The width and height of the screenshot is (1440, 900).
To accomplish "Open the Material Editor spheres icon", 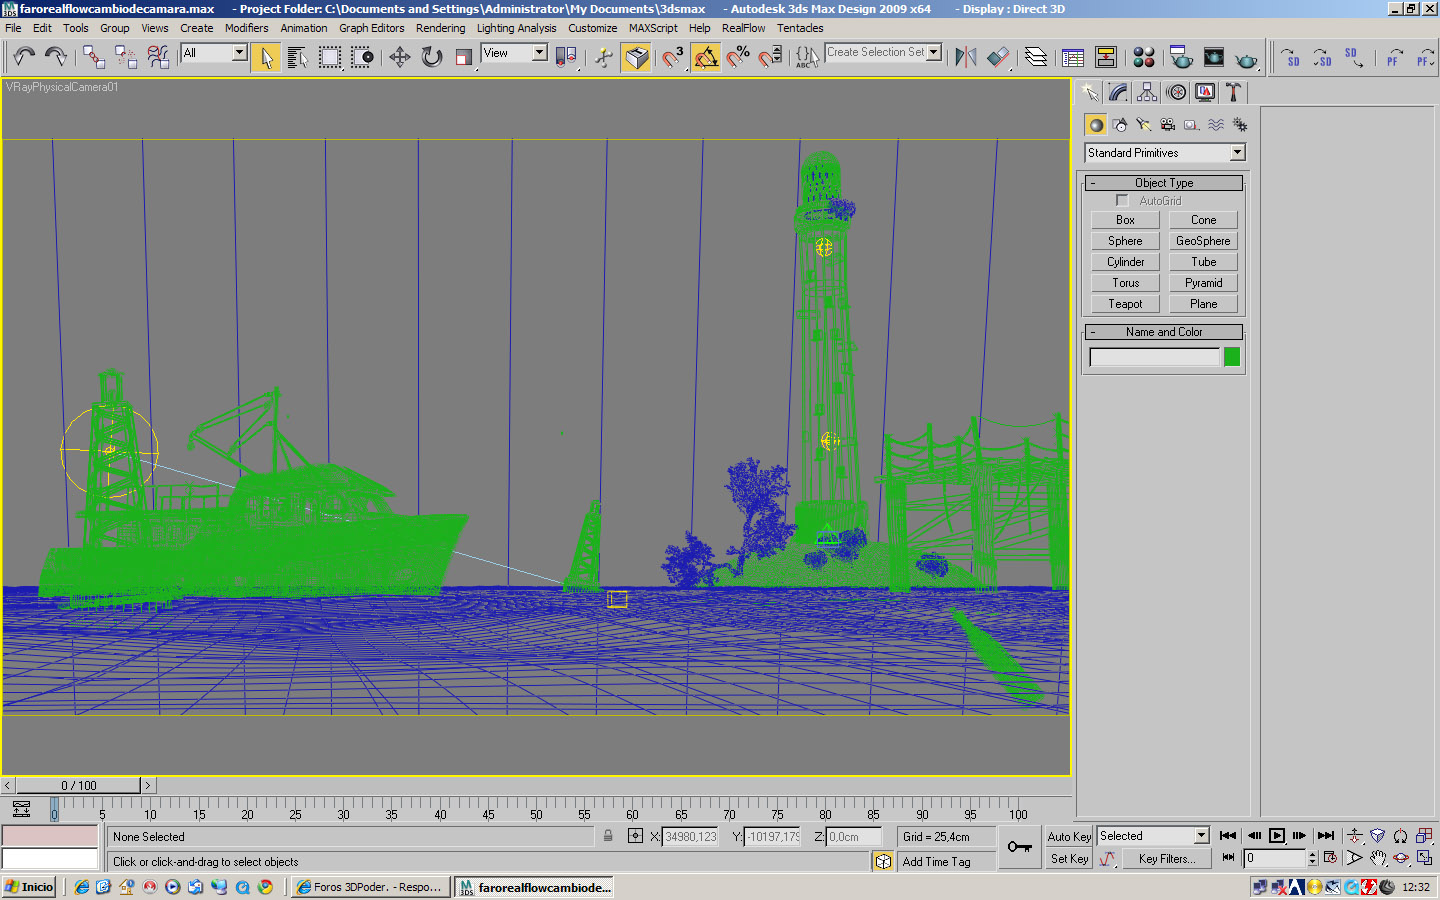I will click(x=1144, y=57).
